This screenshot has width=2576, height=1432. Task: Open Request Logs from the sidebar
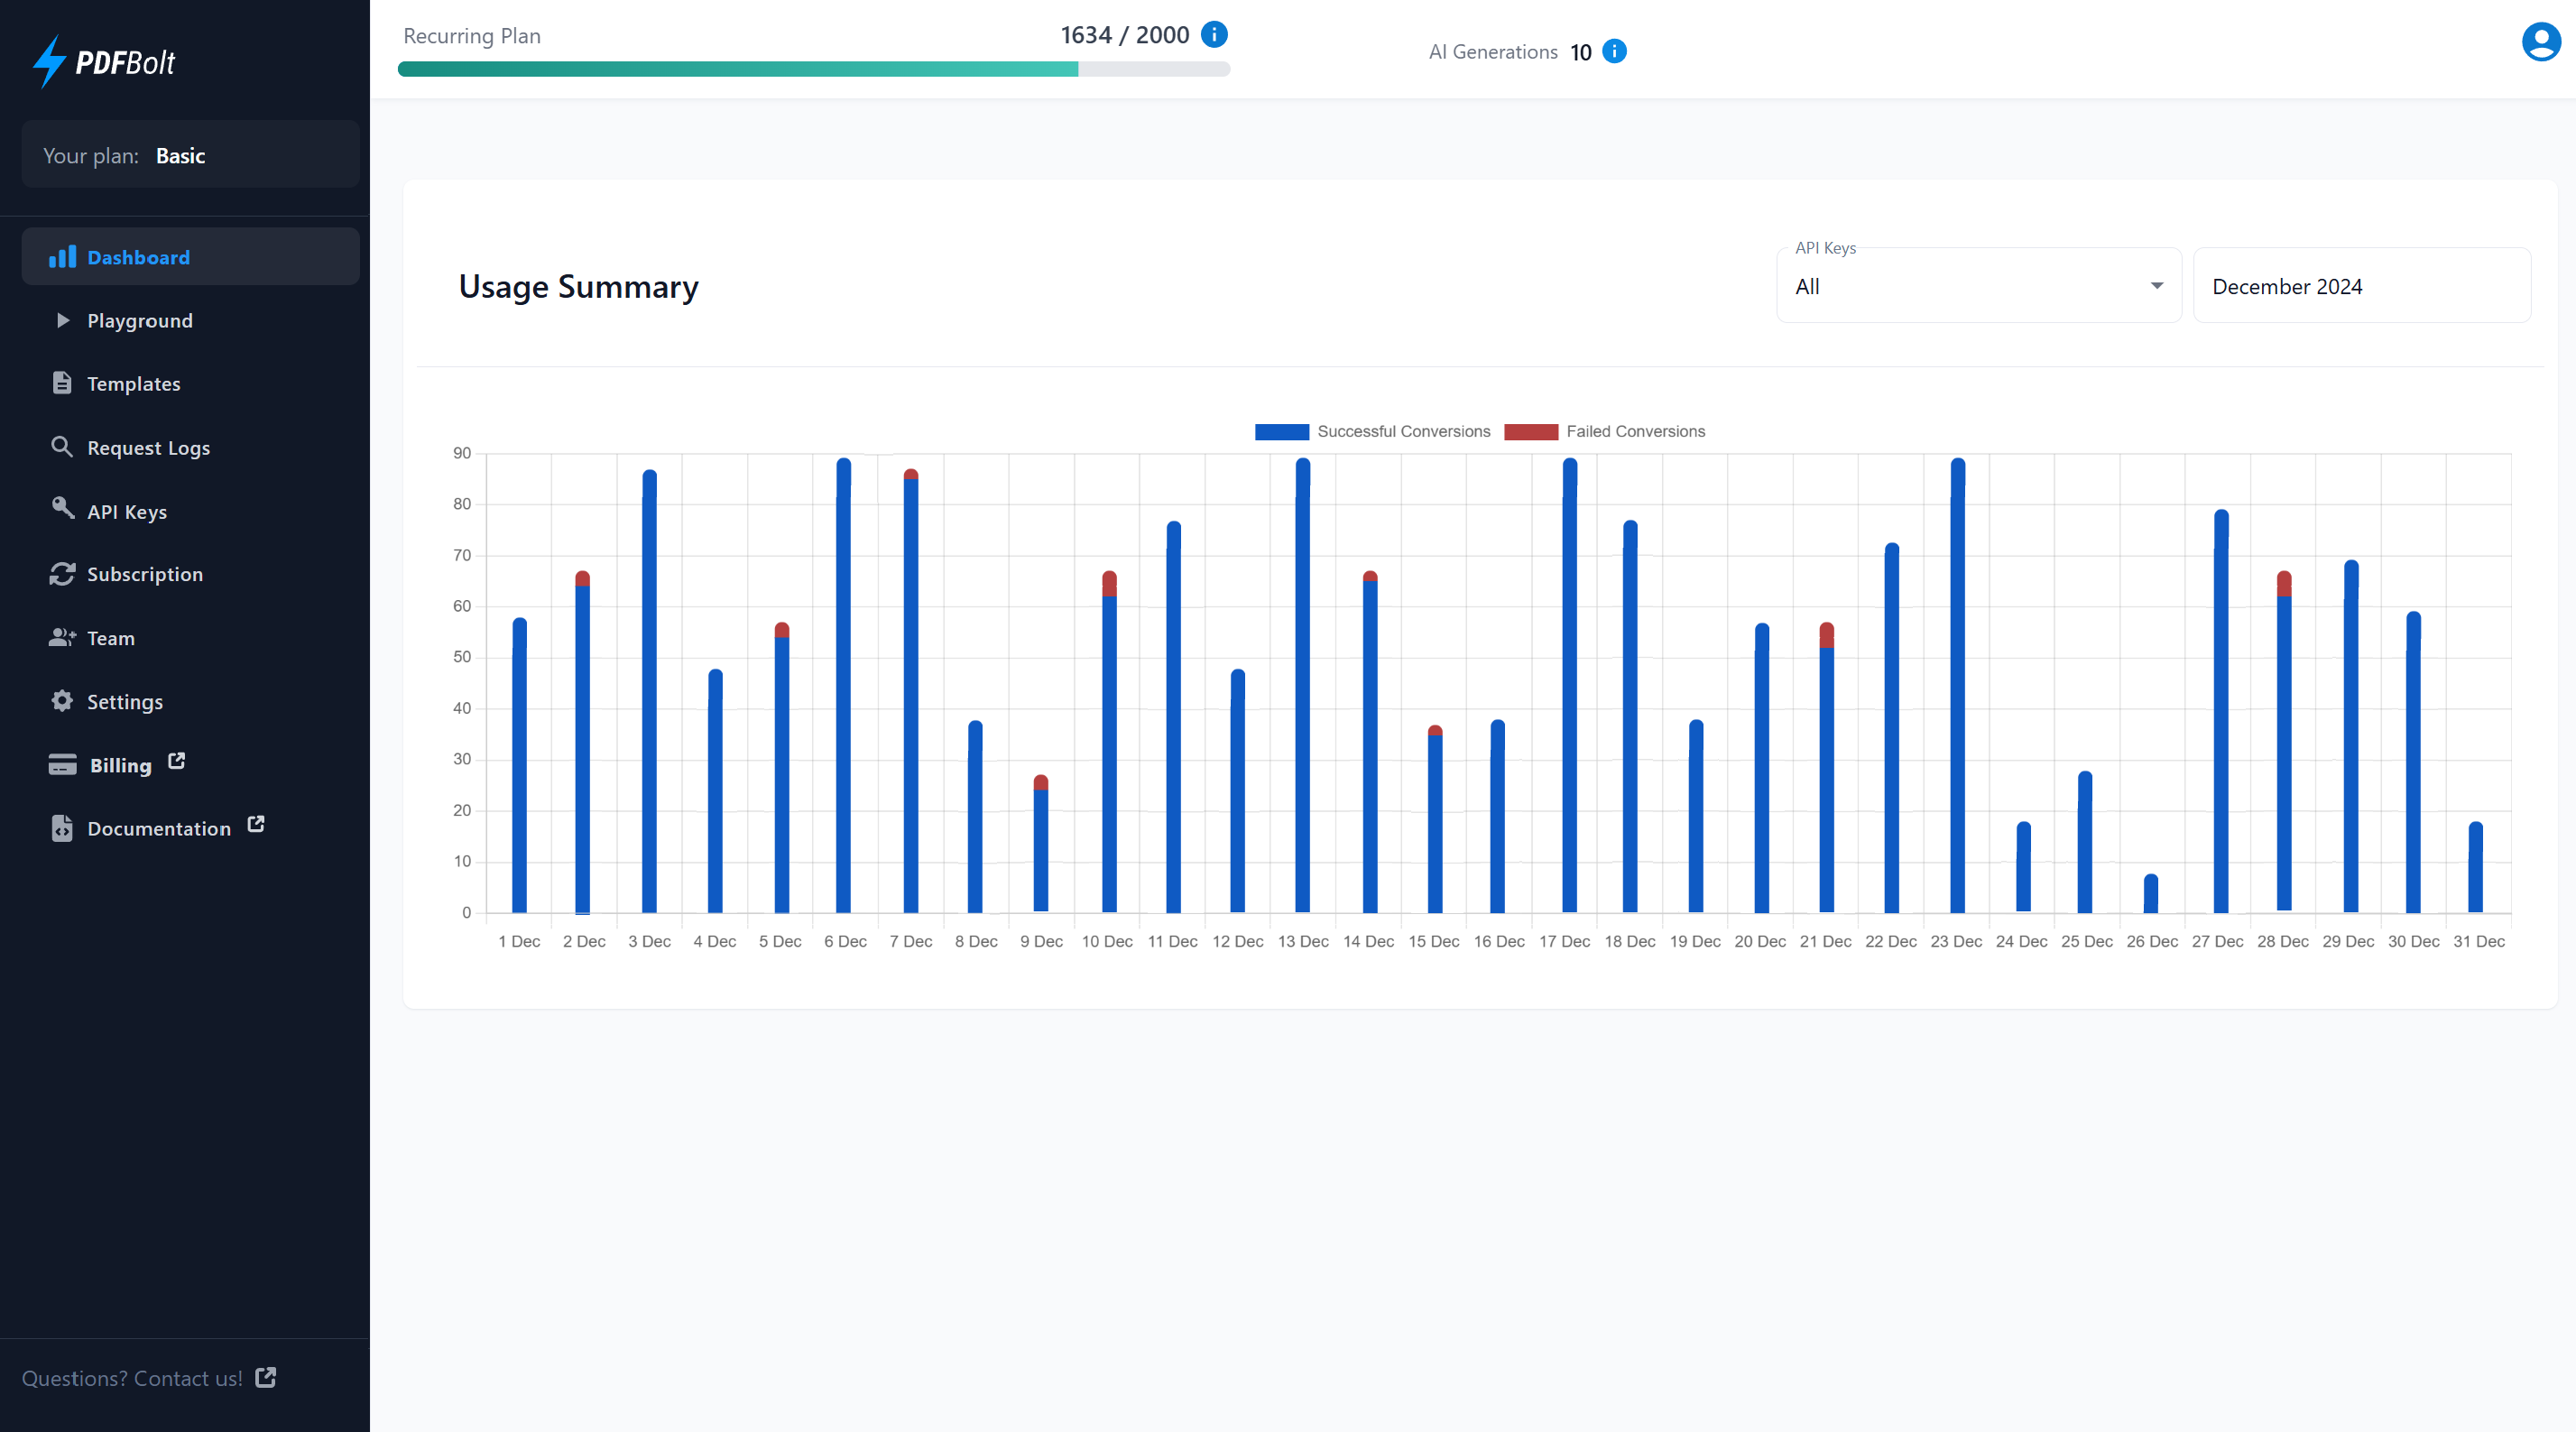[147, 447]
